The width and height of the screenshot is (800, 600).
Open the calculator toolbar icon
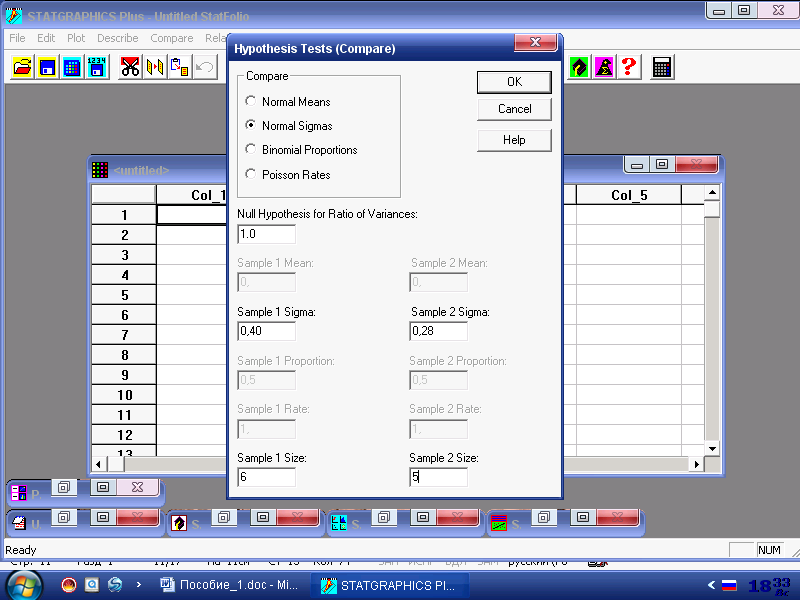[x=662, y=67]
